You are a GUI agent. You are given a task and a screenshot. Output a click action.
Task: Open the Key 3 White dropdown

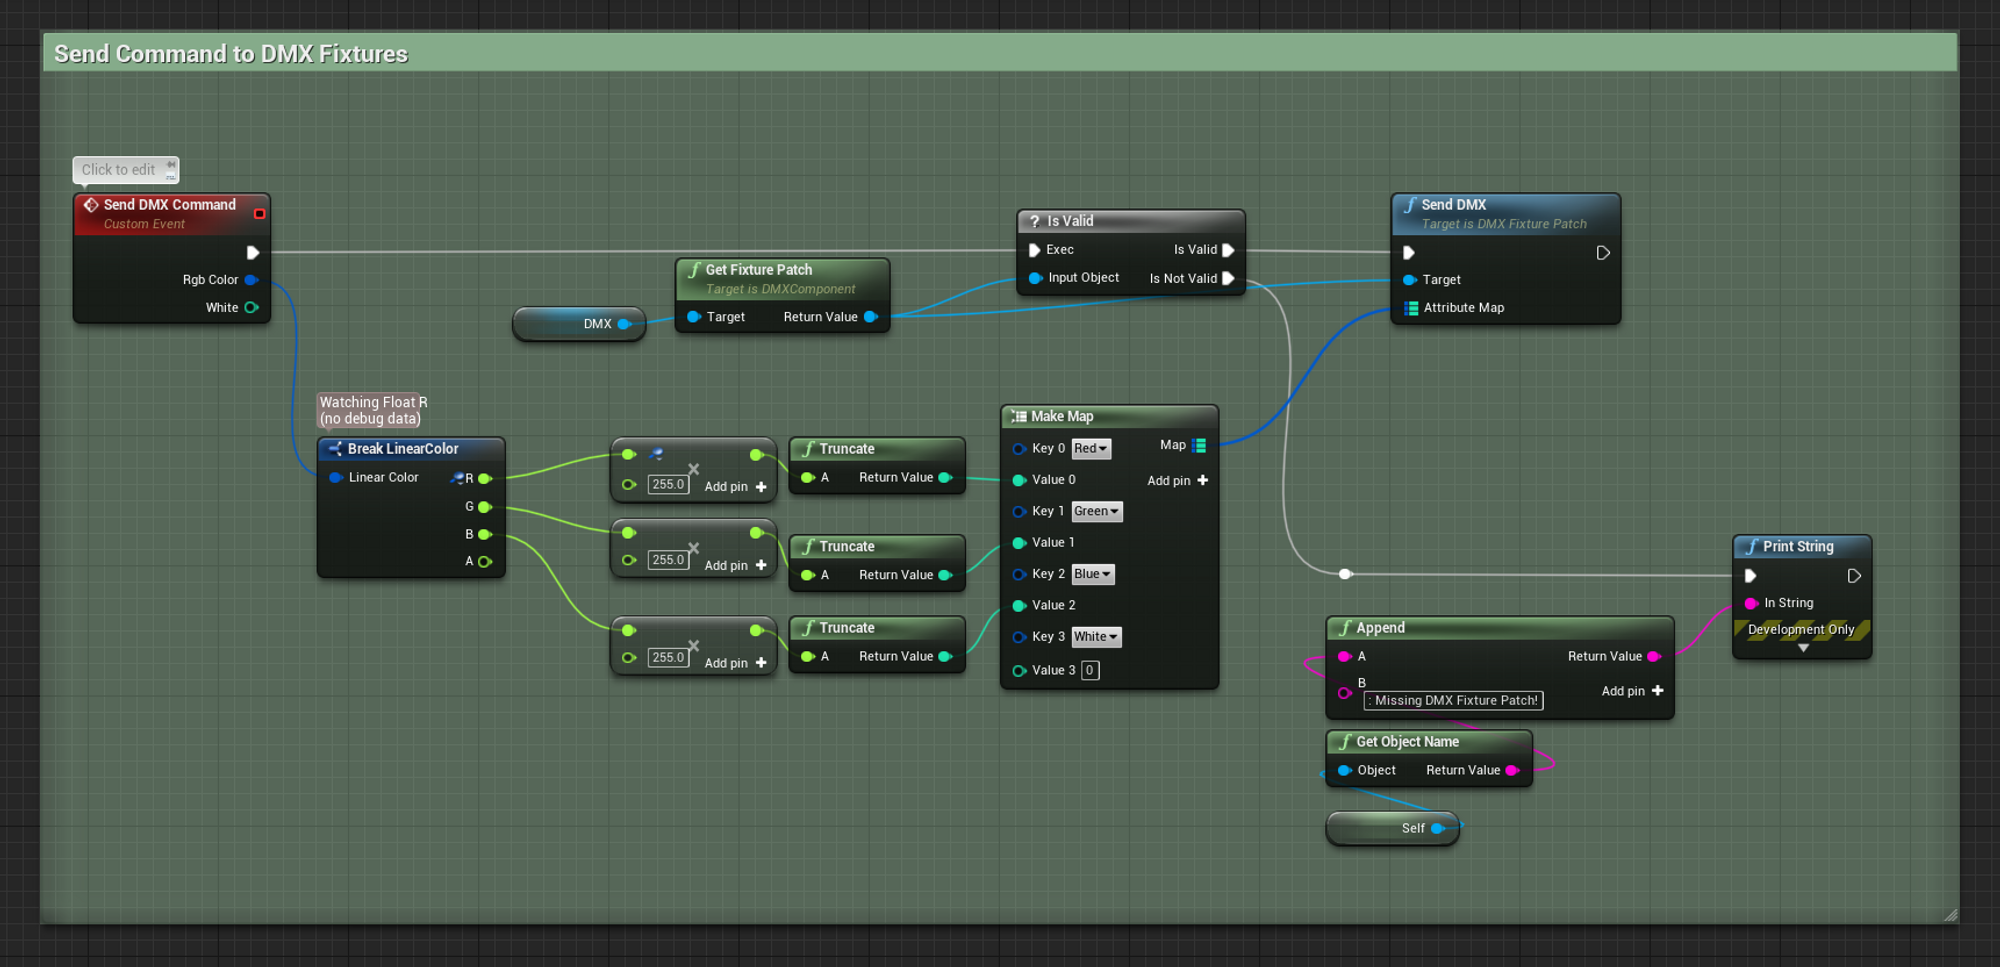(x=1096, y=637)
